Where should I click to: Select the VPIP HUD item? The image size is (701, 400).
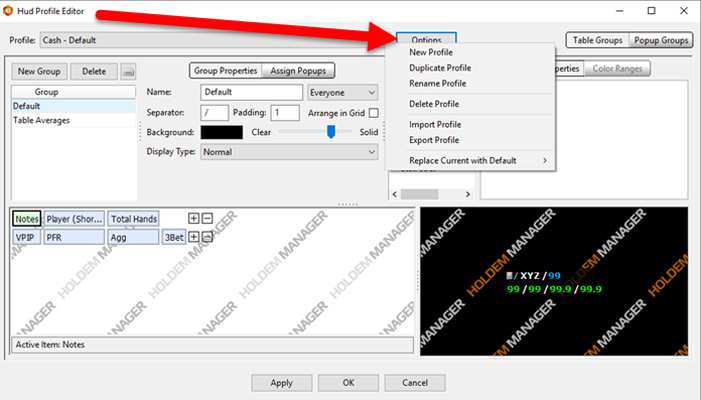(x=27, y=237)
